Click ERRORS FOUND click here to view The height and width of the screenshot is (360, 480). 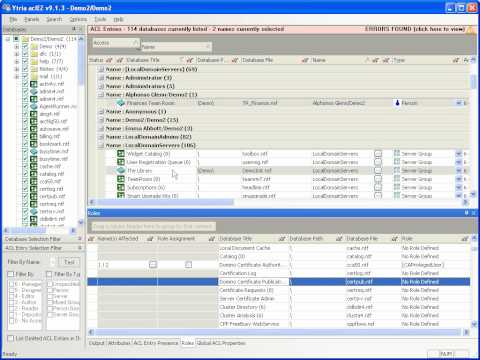click(415, 29)
